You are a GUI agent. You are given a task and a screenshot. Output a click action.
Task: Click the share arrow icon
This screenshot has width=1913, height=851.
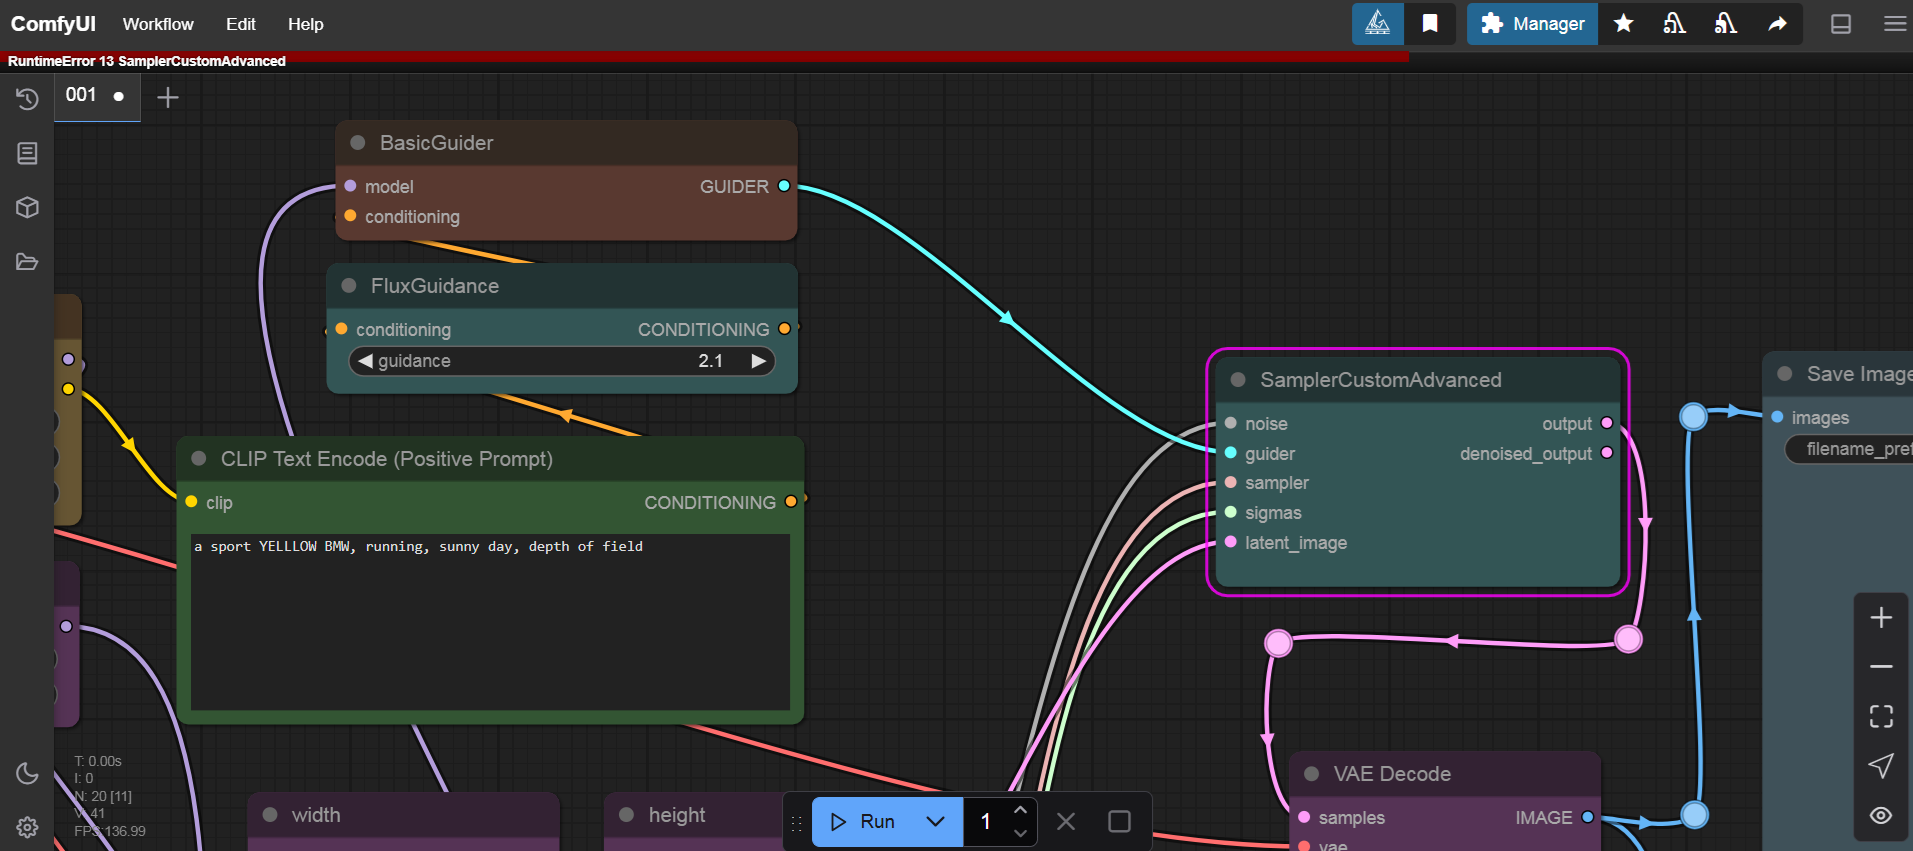coord(1777,24)
